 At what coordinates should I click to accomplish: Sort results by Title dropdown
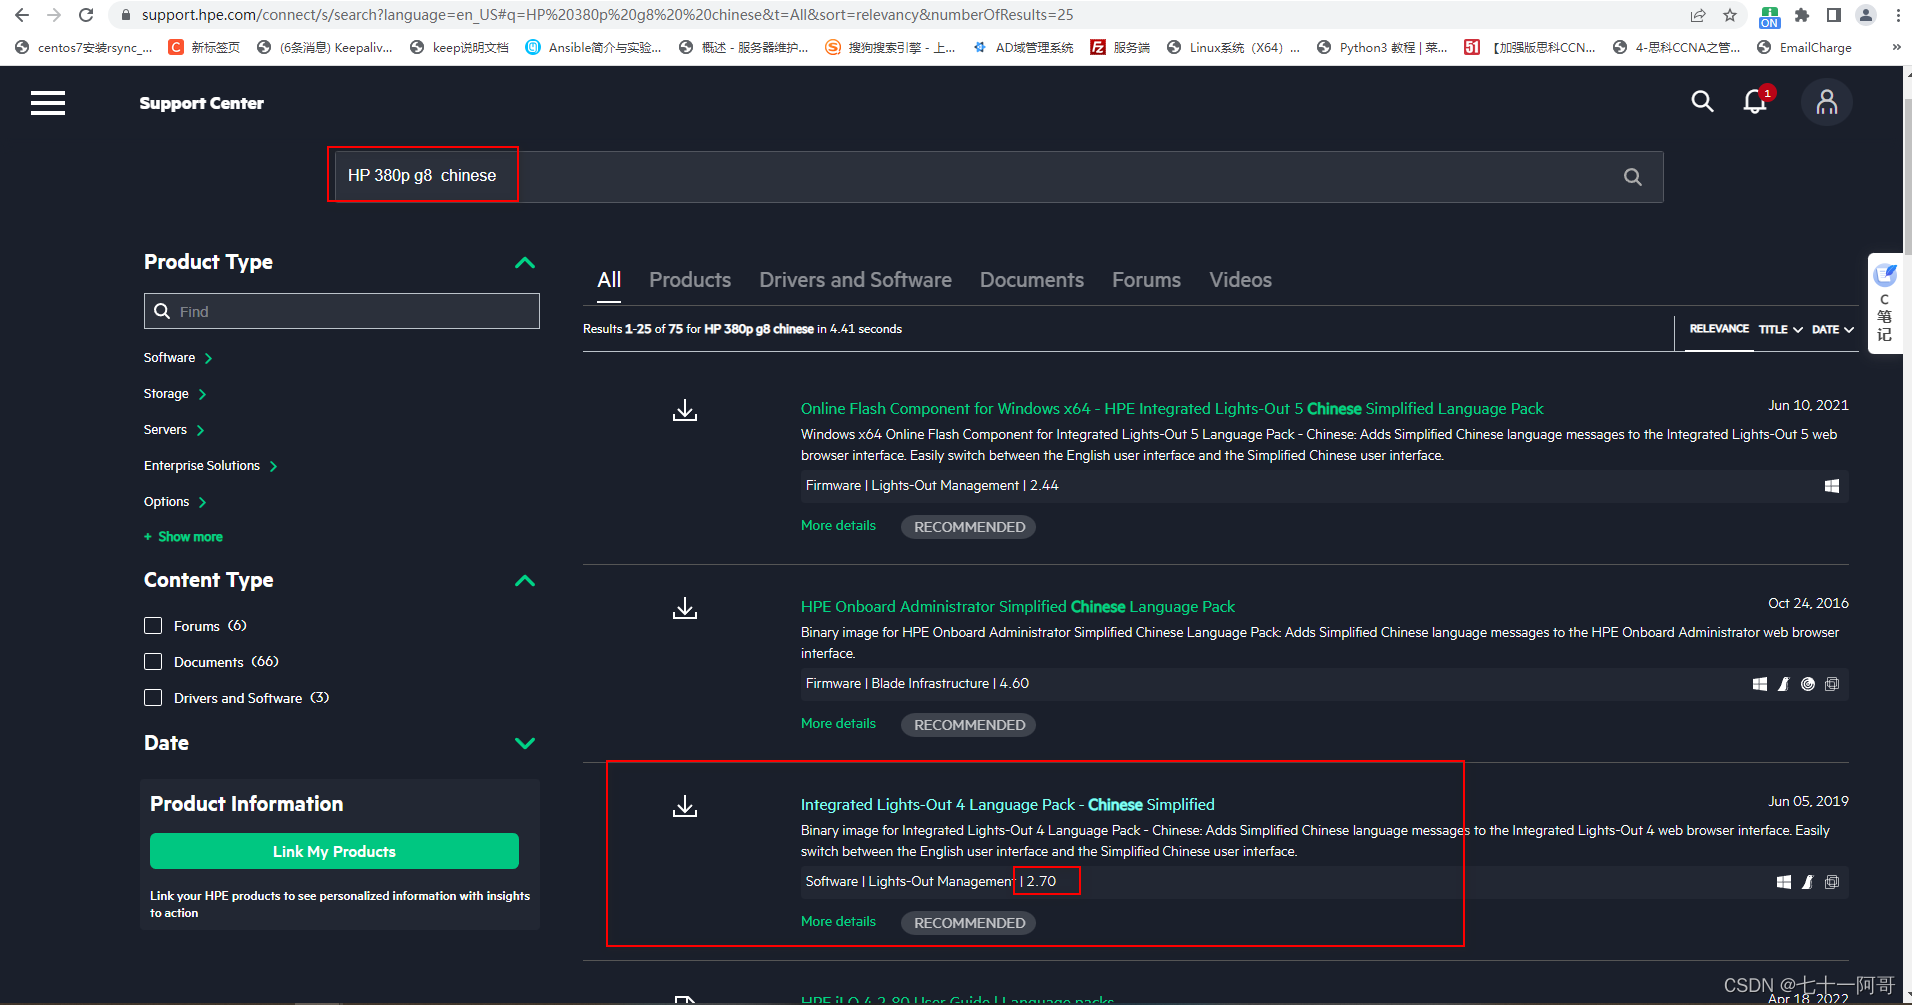click(x=1781, y=330)
